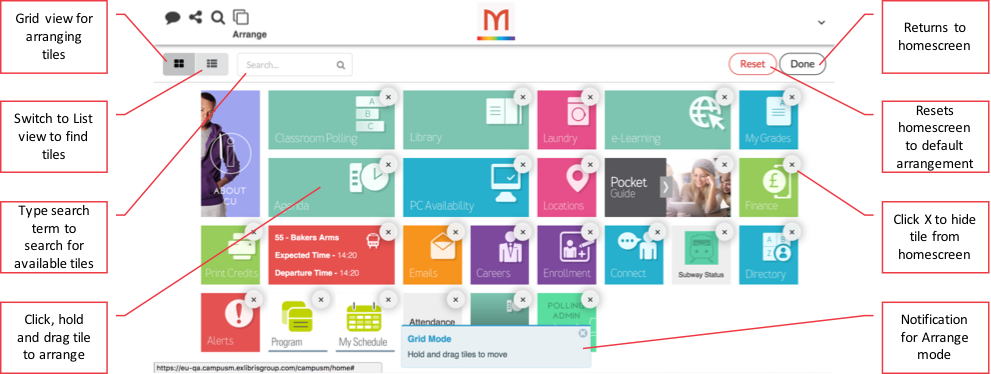The width and height of the screenshot is (991, 374).
Task: Select the Program tile
Action: click(x=298, y=322)
